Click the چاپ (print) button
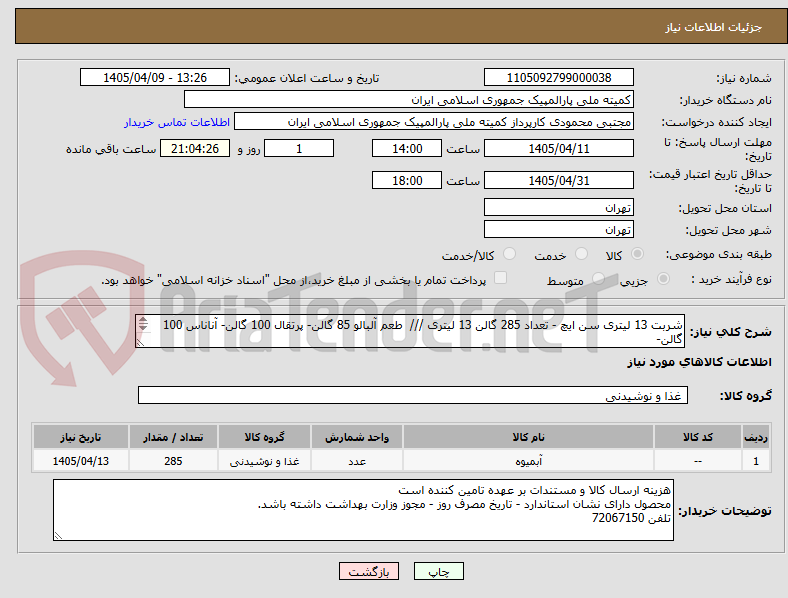 click(x=438, y=571)
